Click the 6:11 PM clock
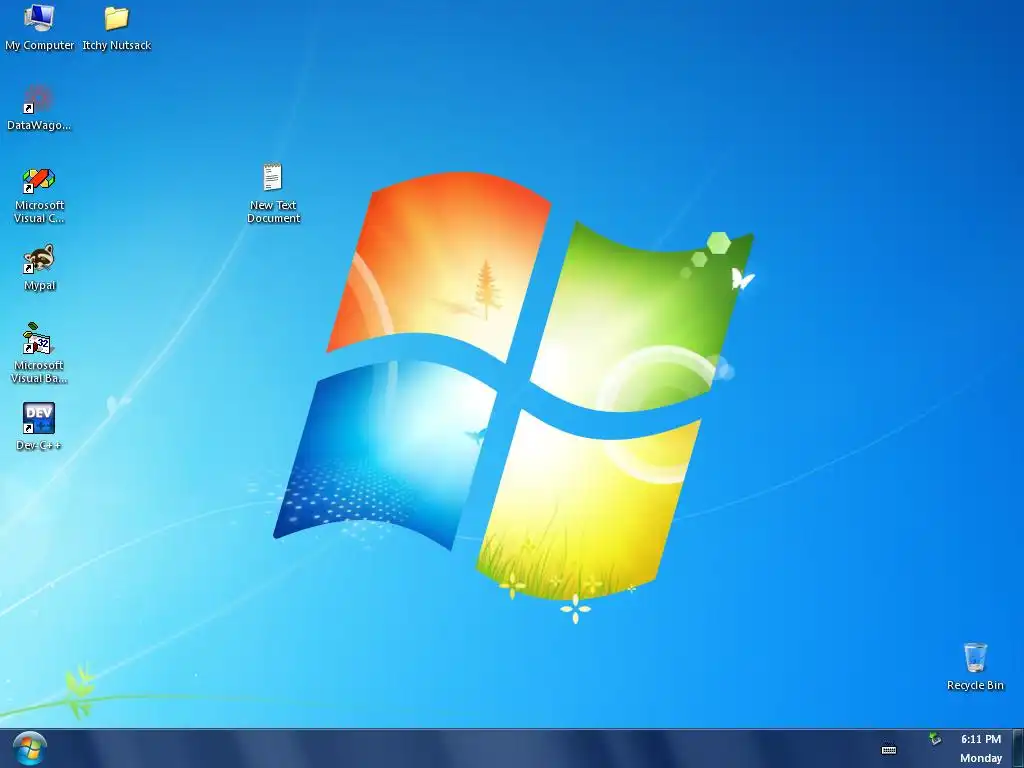This screenshot has width=1024, height=768. [x=981, y=739]
